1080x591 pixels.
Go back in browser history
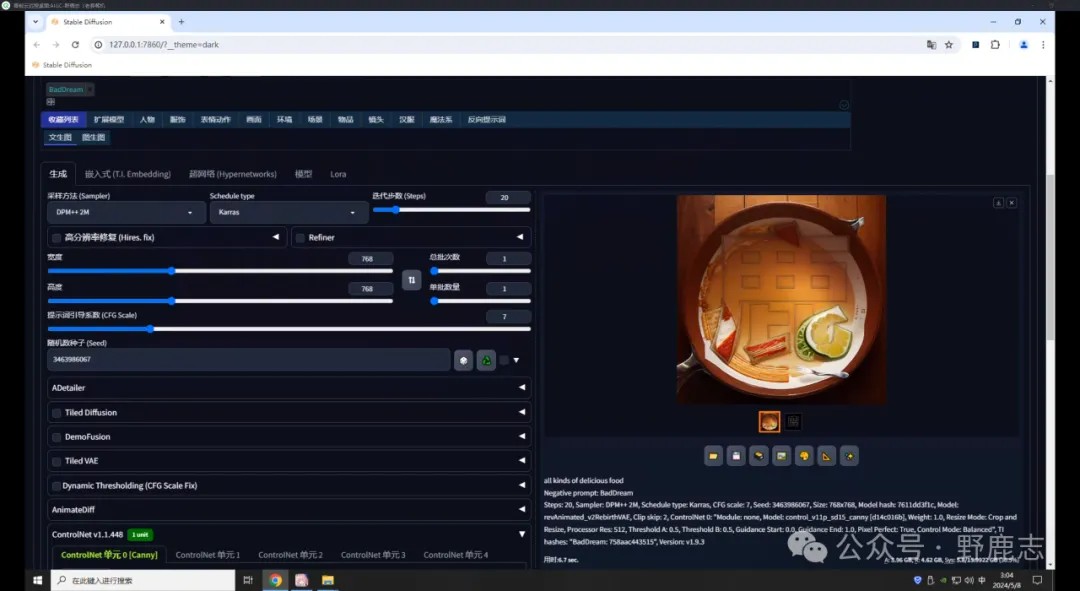pos(37,45)
